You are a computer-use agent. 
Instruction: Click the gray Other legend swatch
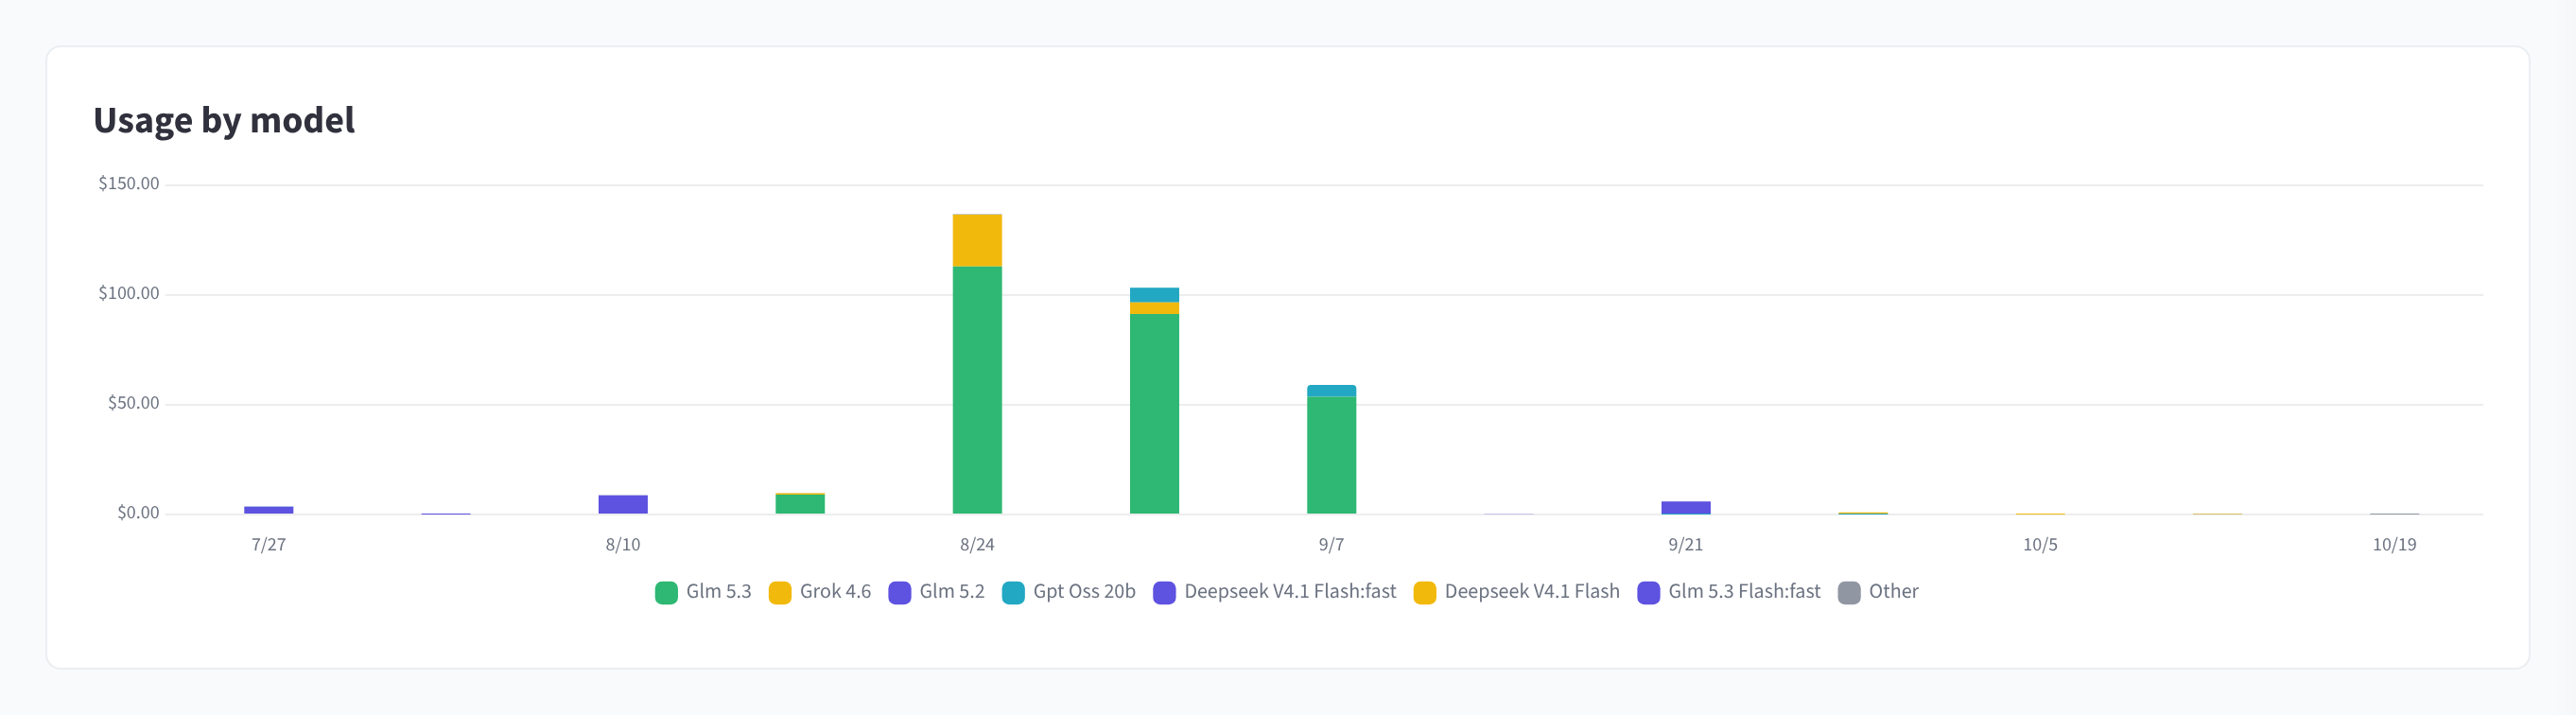(x=1849, y=592)
